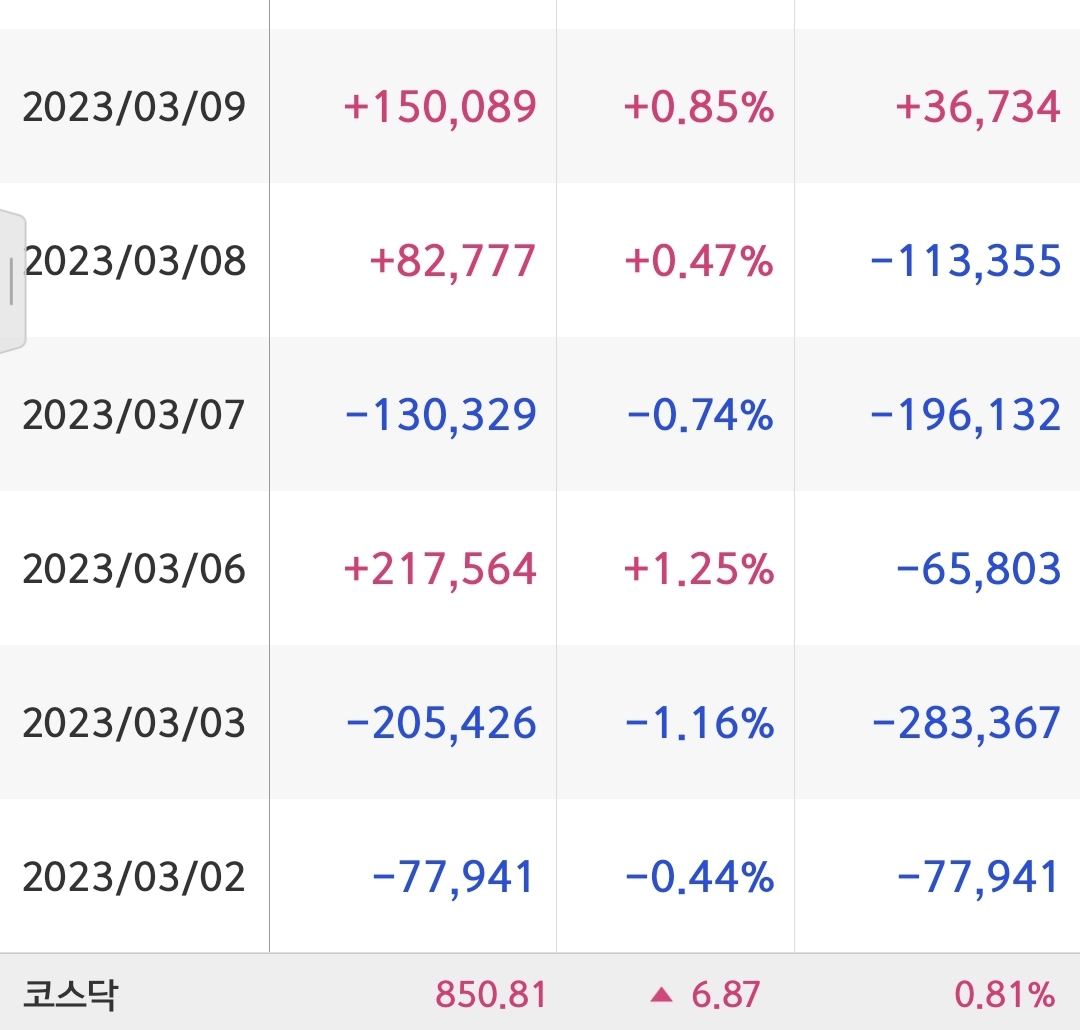This screenshot has width=1080, height=1030.
Task: Tap the -283,367 cumulative value
Action: pos(966,724)
